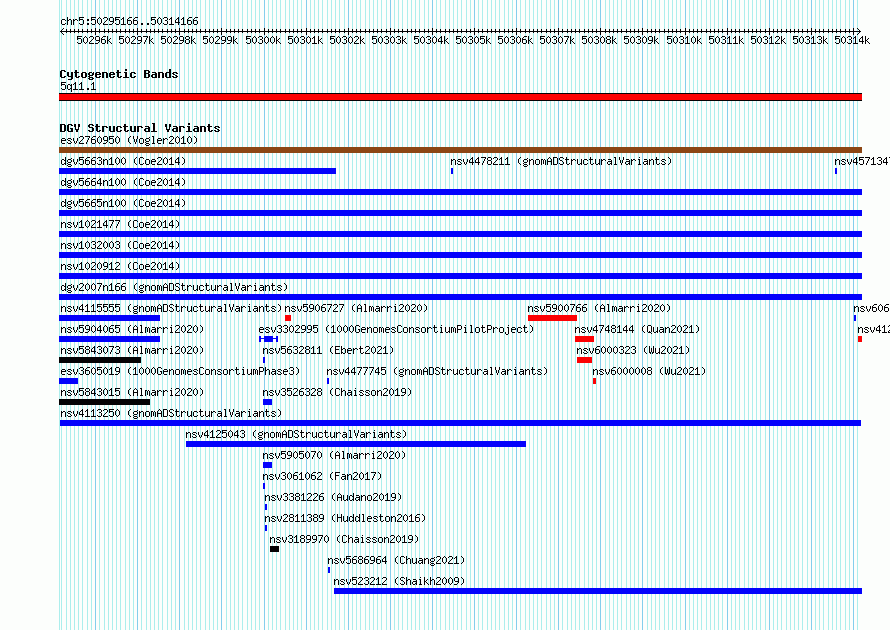The image size is (890, 630).
Task: Click the 50313k ruler position
Action: click(x=810, y=40)
